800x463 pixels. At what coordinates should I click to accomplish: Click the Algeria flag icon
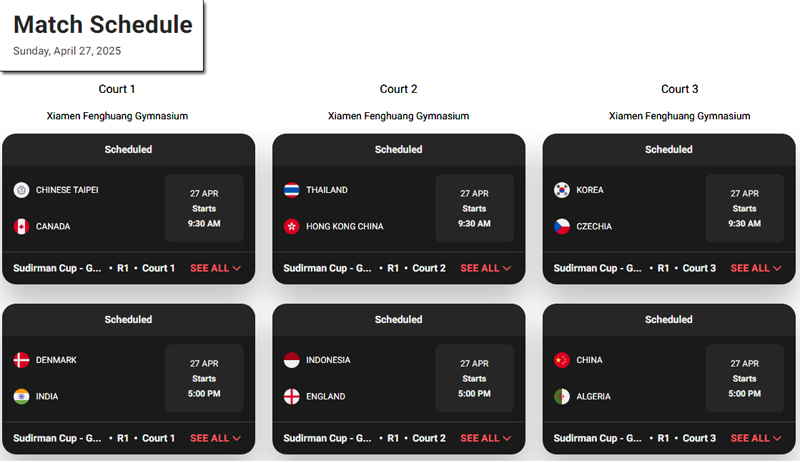[x=562, y=397]
